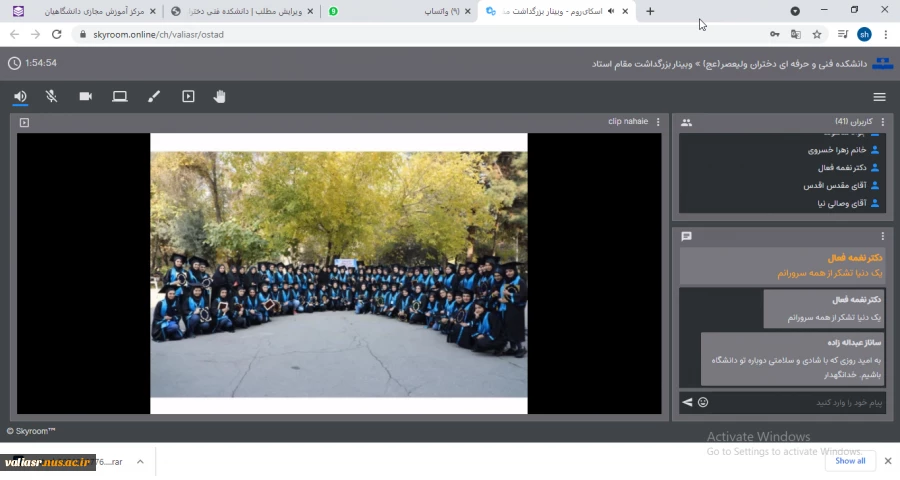Switch to واتساپ WhatsApp tab
The width and height of the screenshot is (900, 480).
pyautogui.click(x=400, y=11)
